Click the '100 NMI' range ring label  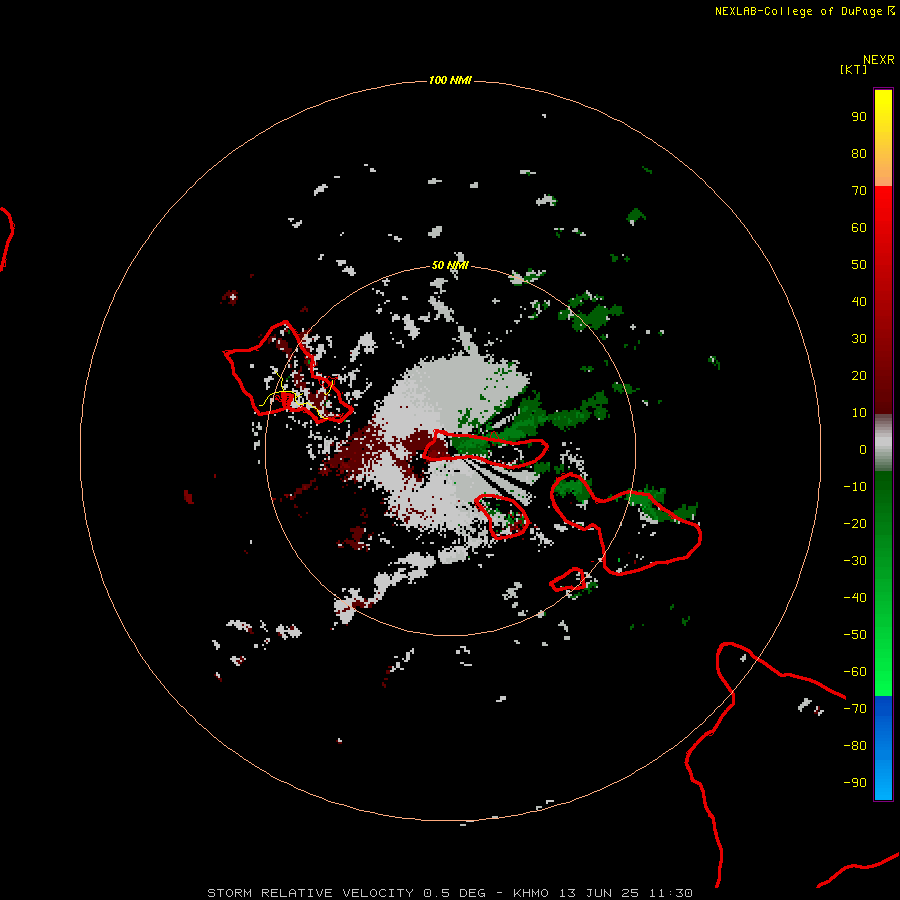[x=450, y=80]
